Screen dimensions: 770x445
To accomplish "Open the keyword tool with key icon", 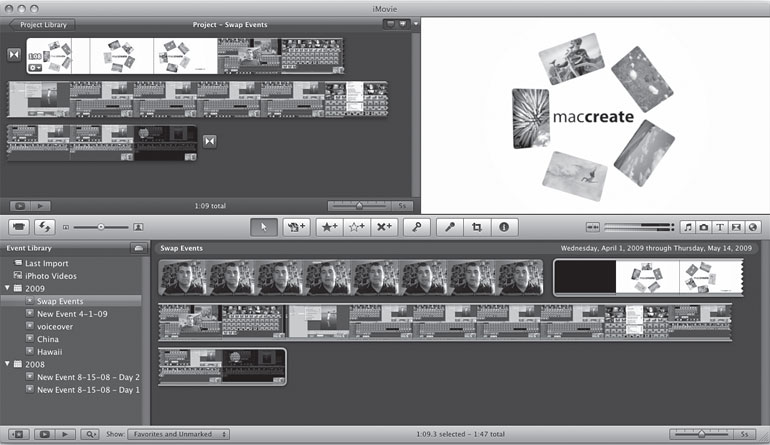I will (416, 227).
